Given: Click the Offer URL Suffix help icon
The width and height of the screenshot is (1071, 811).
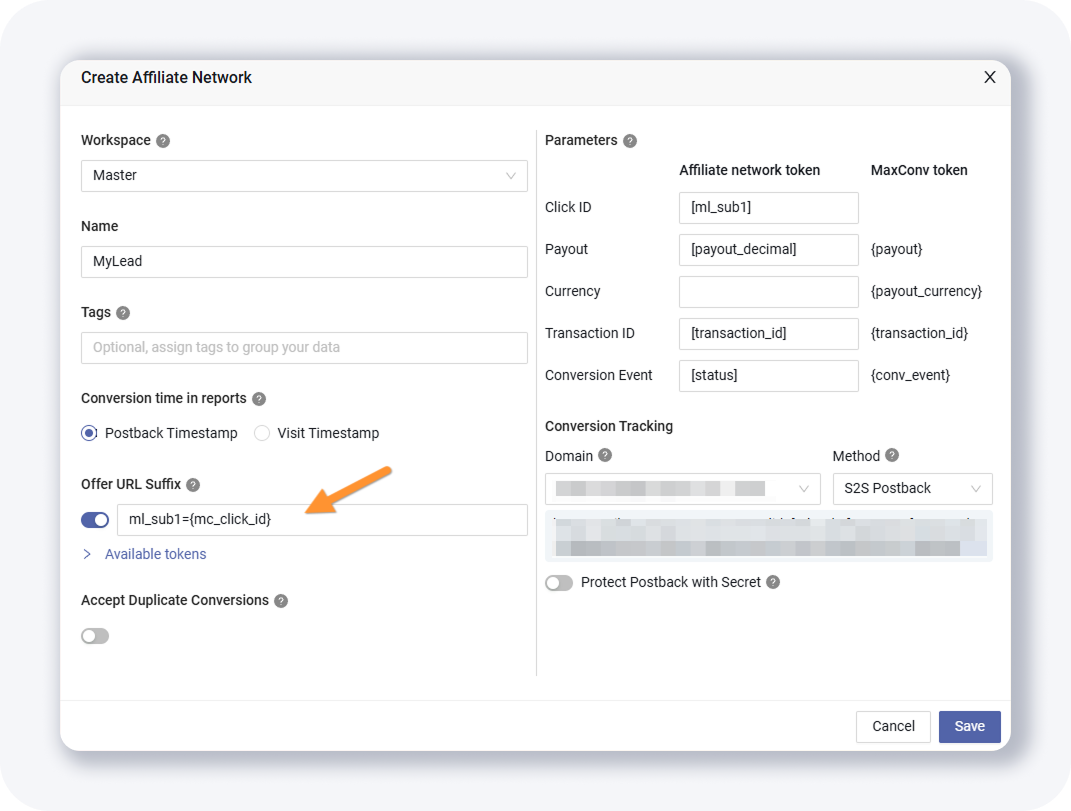Looking at the screenshot, I should pos(193,485).
